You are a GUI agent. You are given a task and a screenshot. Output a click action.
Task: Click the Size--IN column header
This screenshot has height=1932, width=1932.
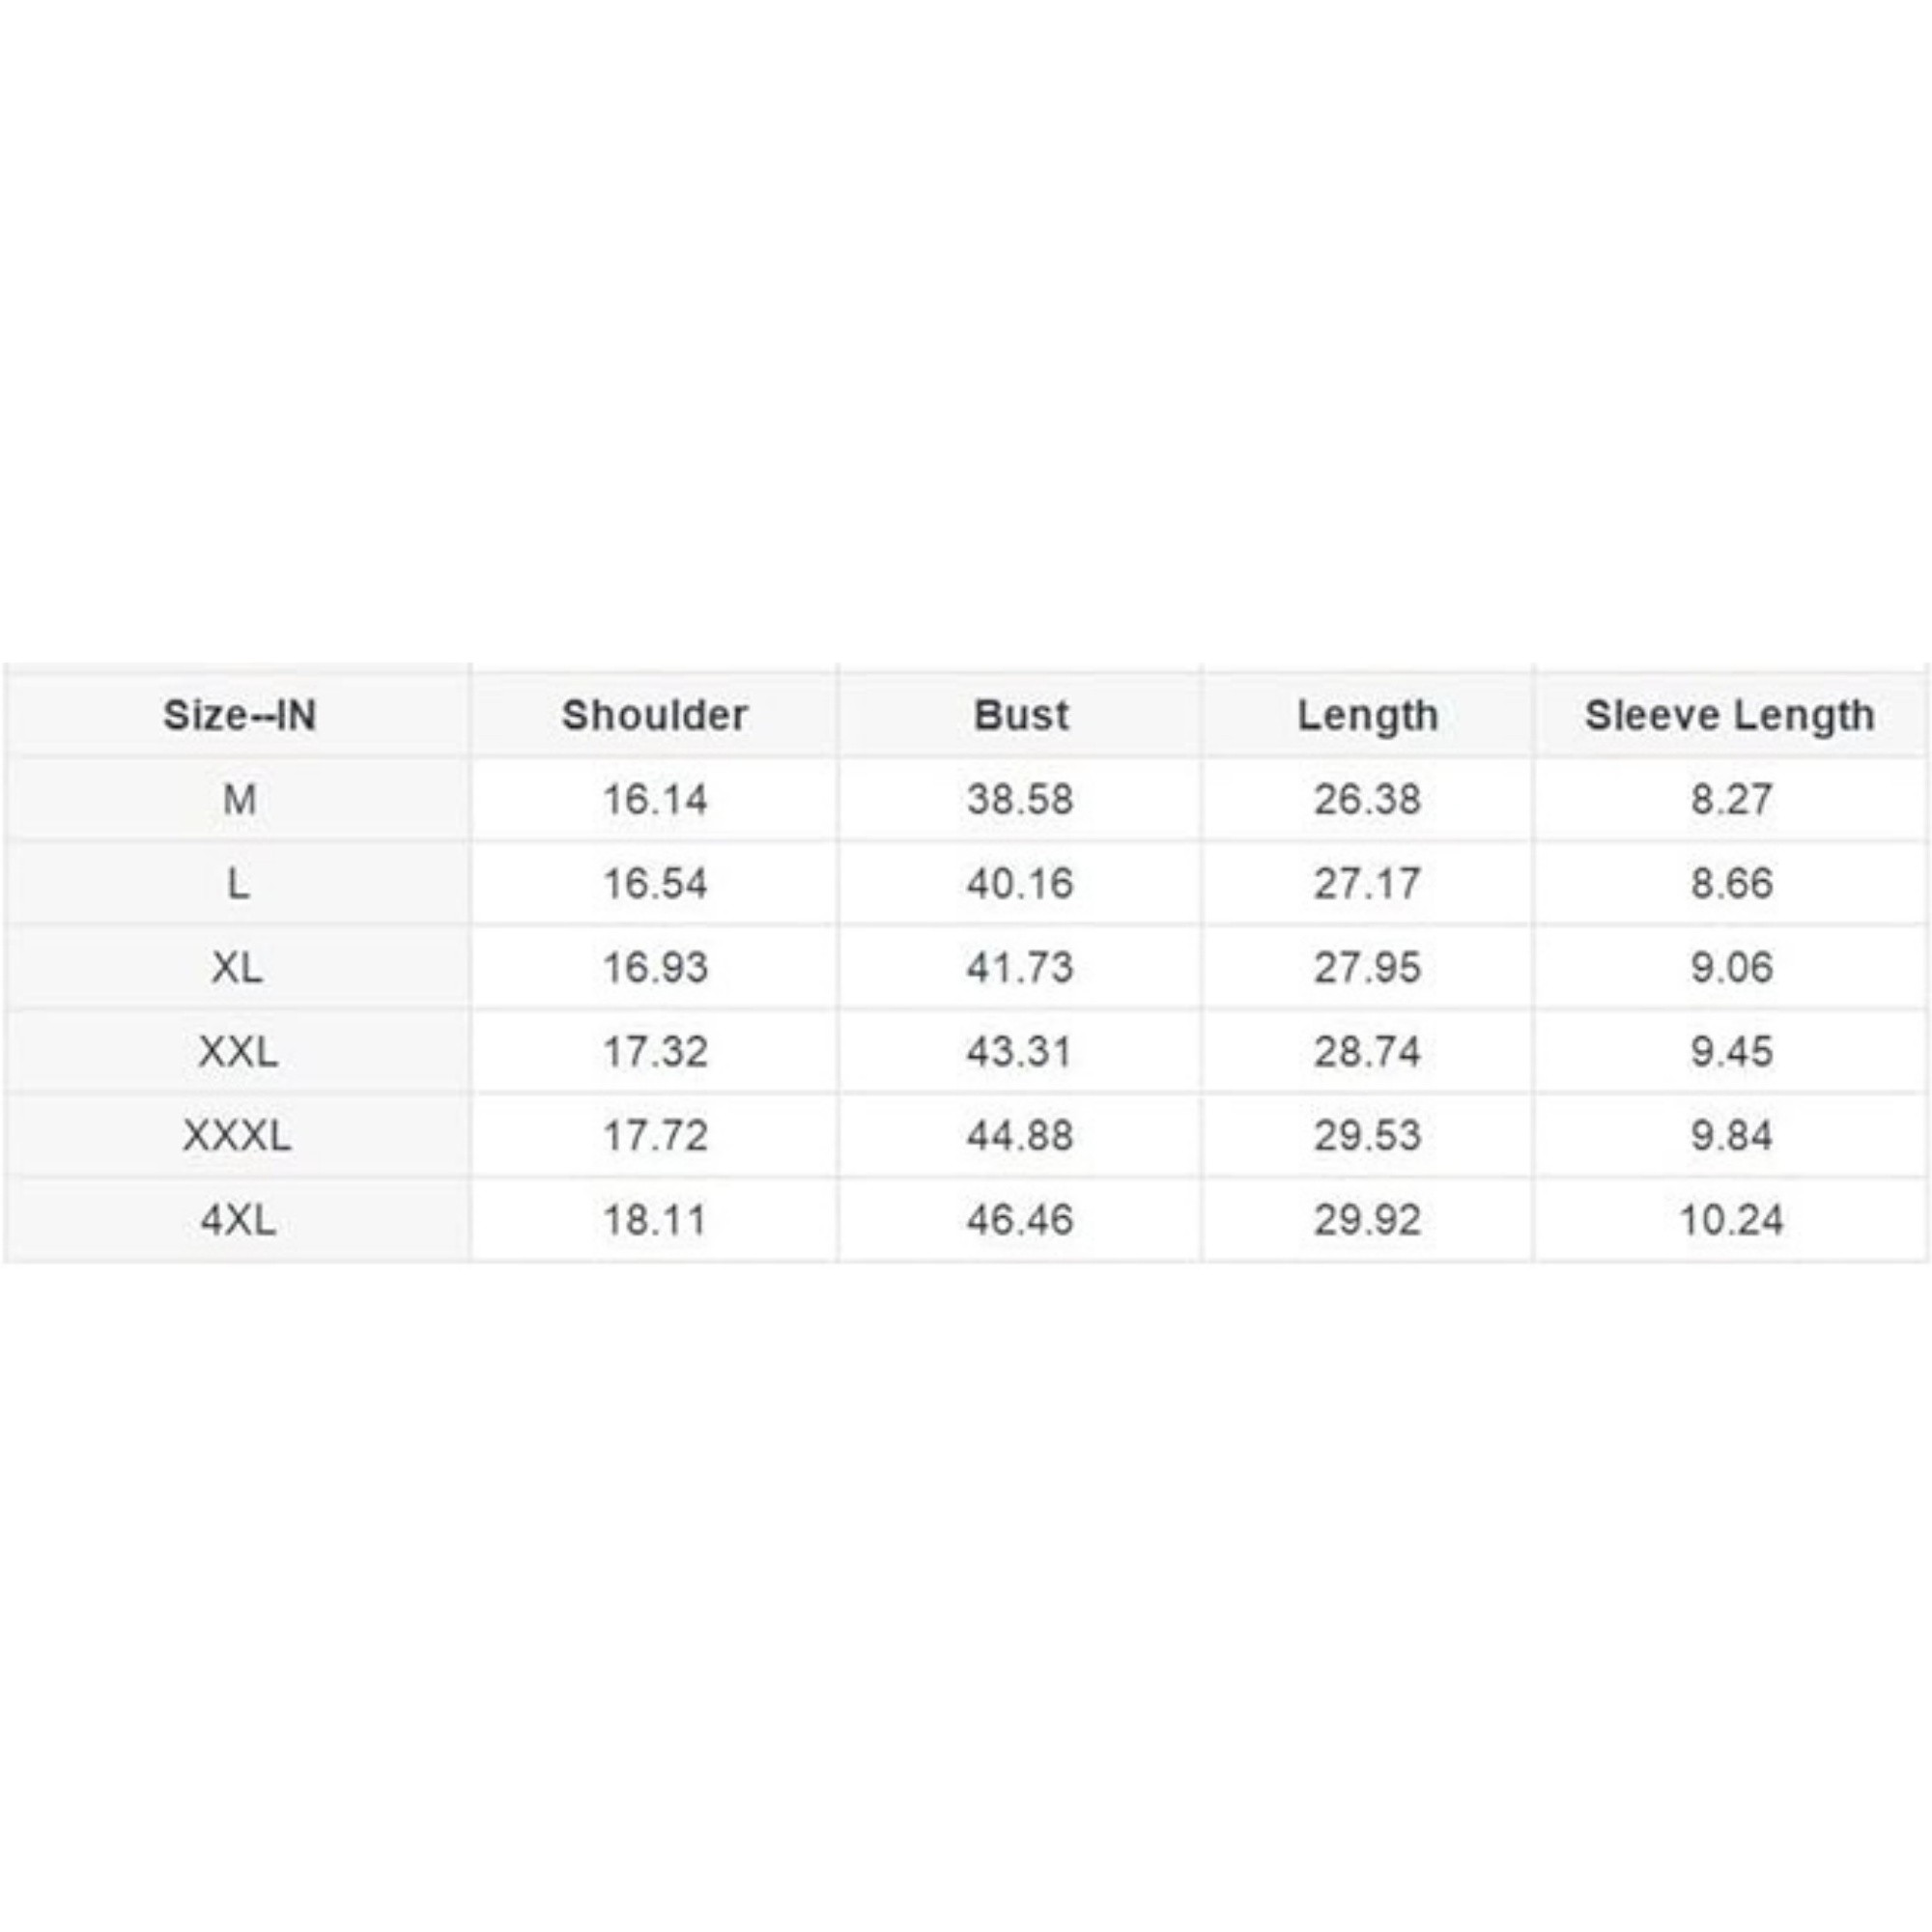pos(239,715)
